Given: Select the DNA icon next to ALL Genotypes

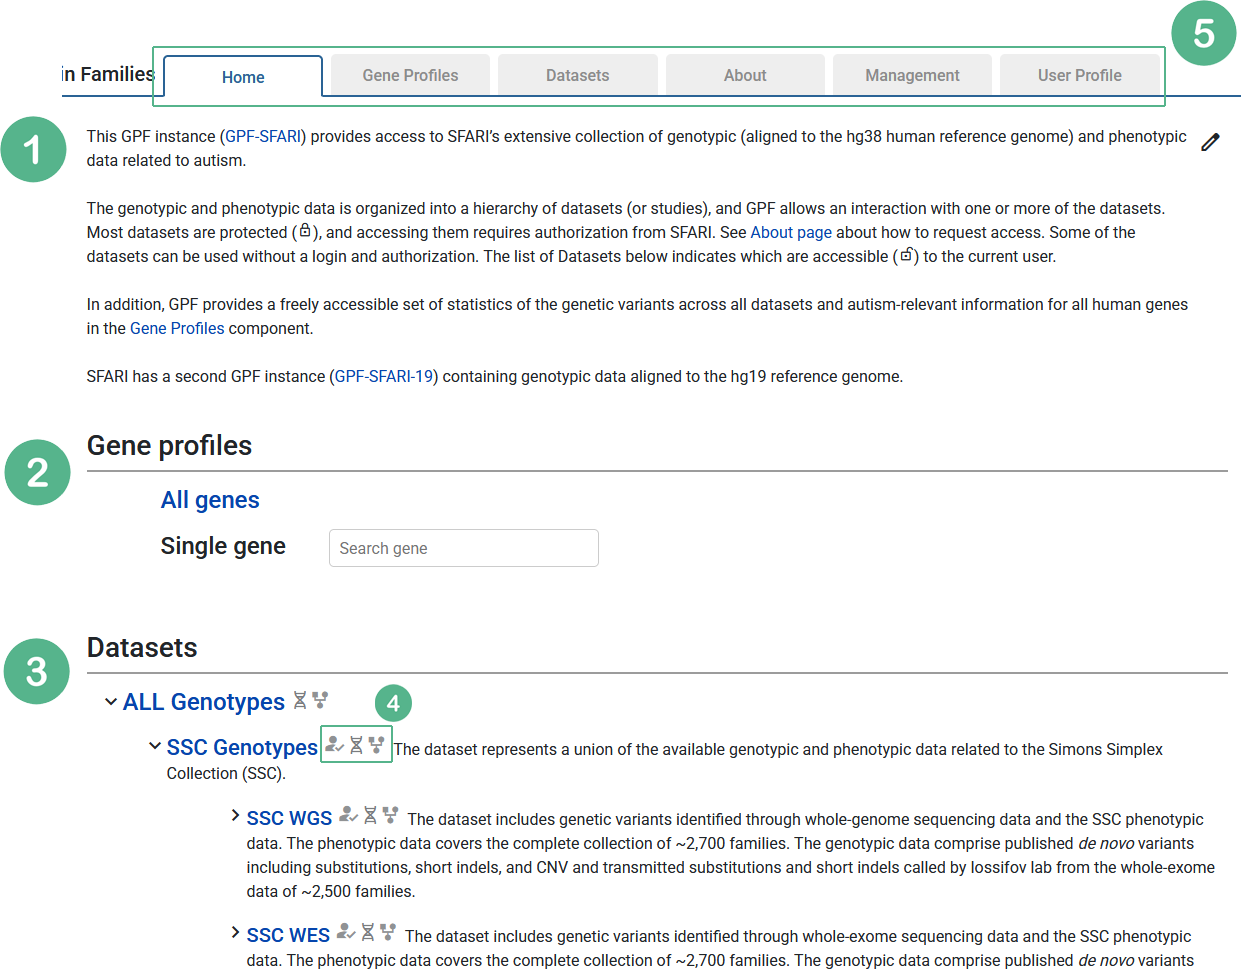Looking at the screenshot, I should click(x=299, y=701).
